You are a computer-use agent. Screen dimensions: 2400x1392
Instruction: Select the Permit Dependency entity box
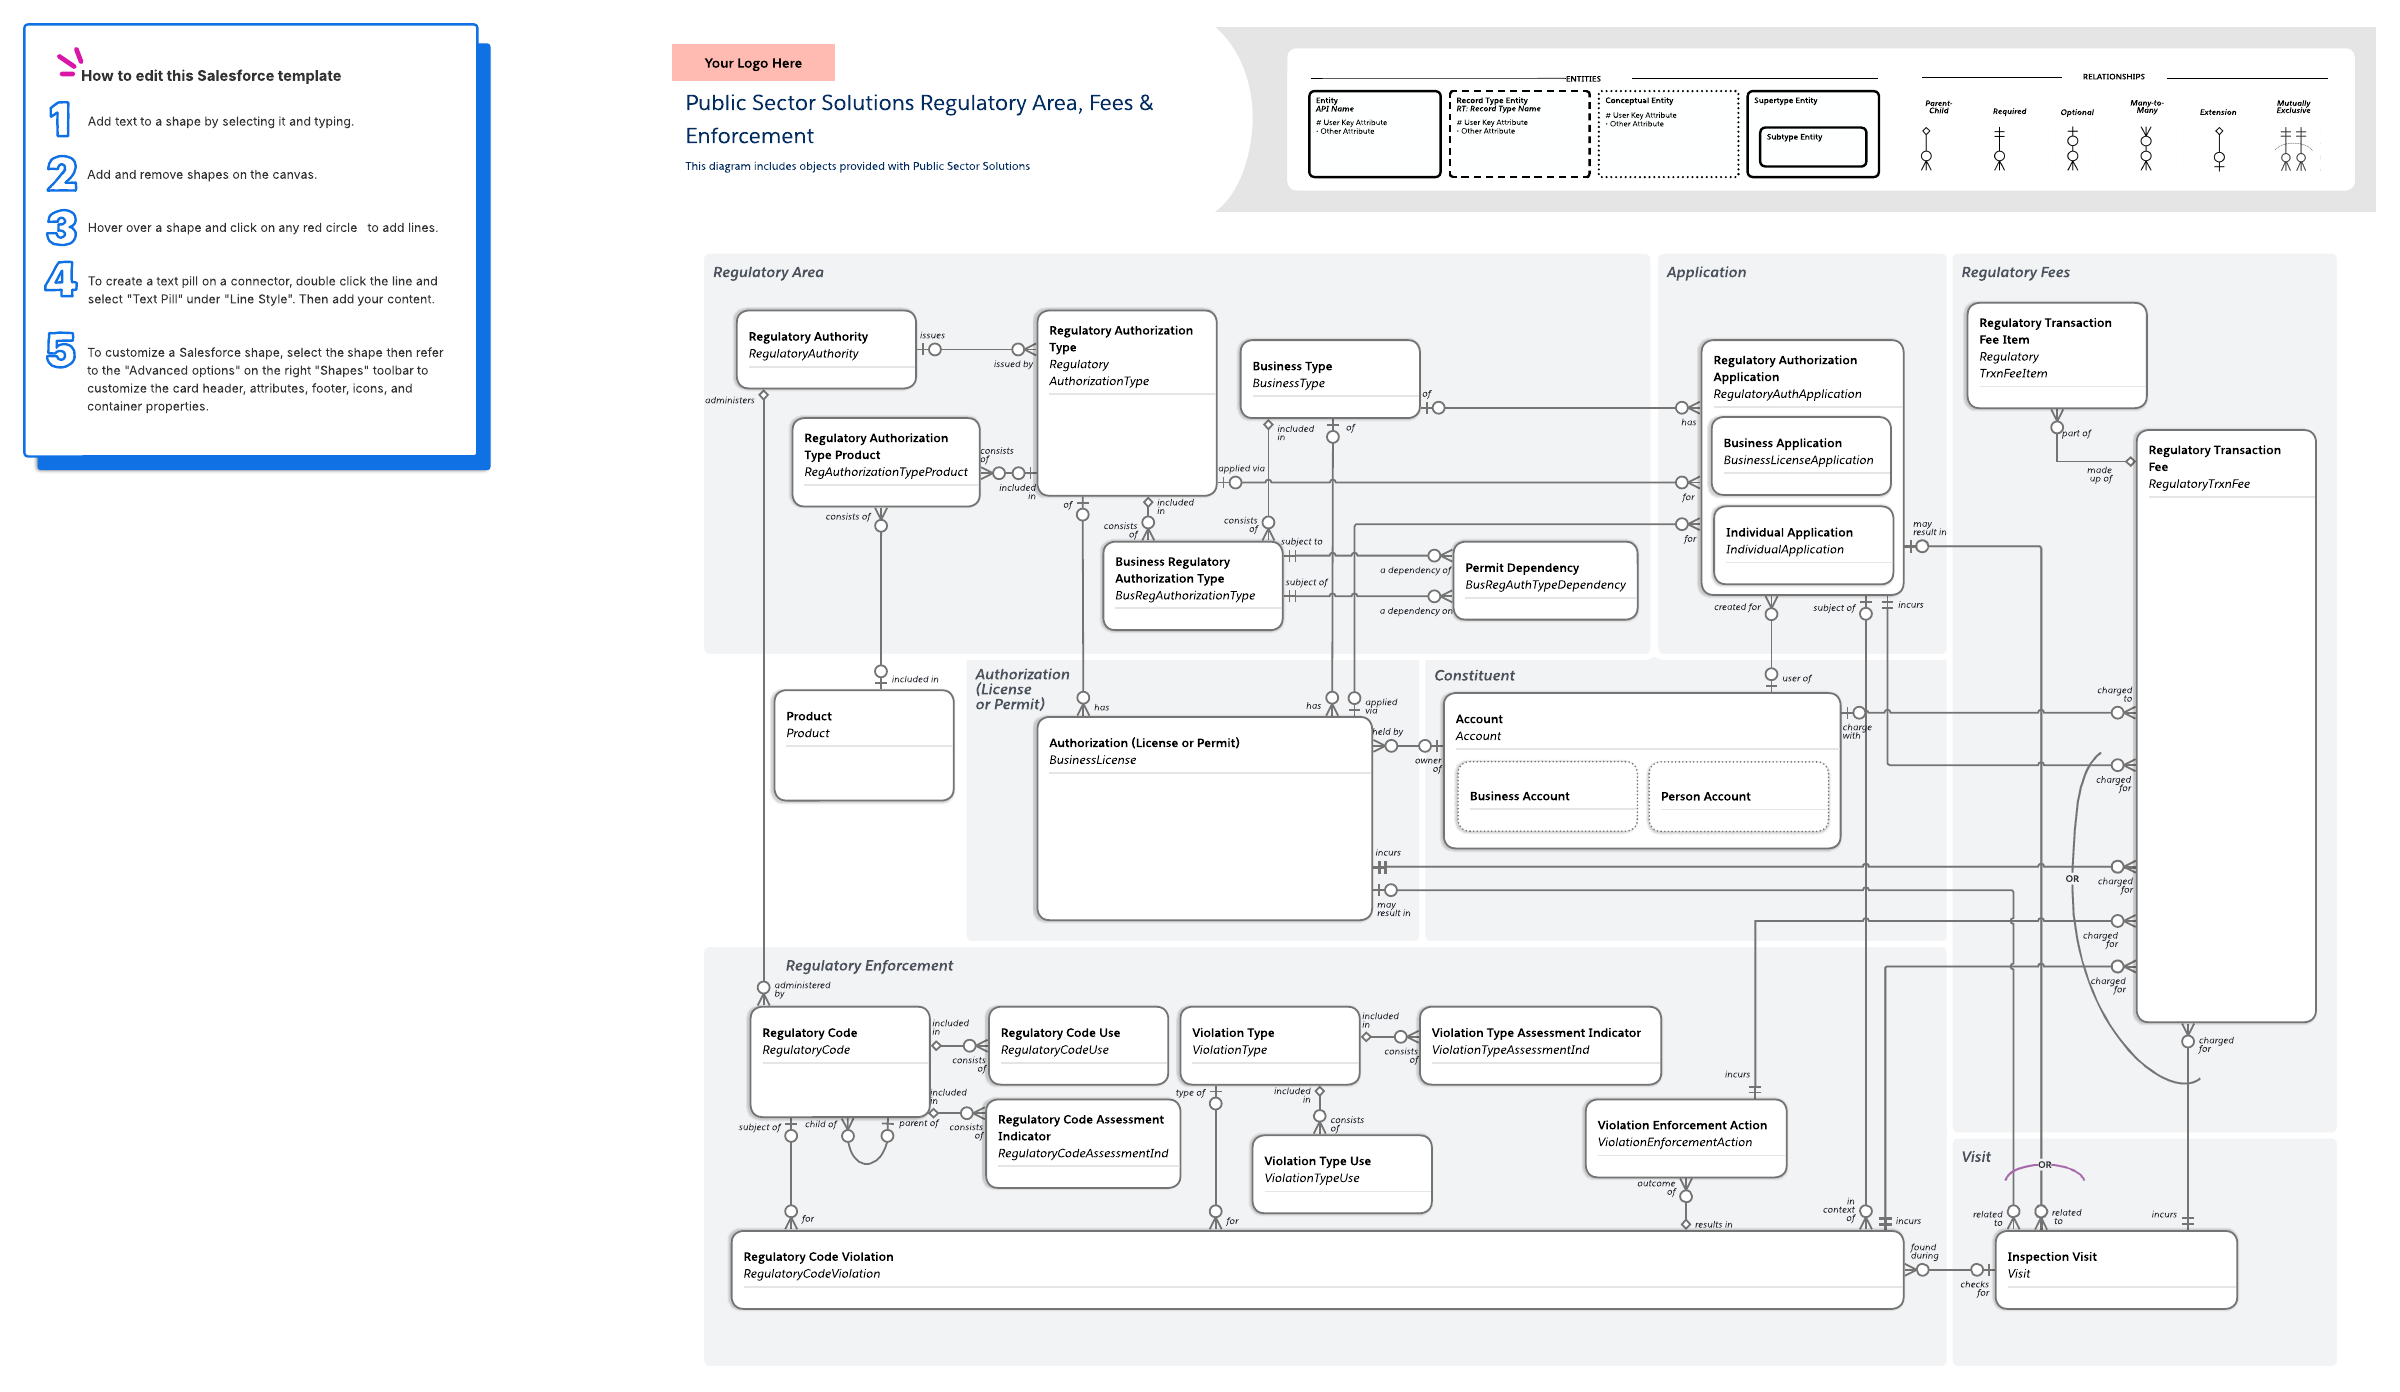point(1545,581)
